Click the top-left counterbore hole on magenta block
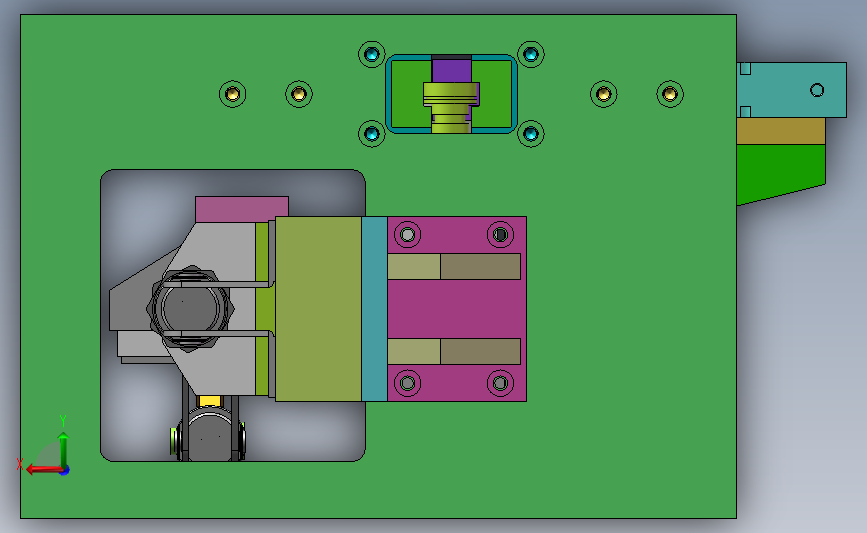867x533 pixels. pos(408,235)
